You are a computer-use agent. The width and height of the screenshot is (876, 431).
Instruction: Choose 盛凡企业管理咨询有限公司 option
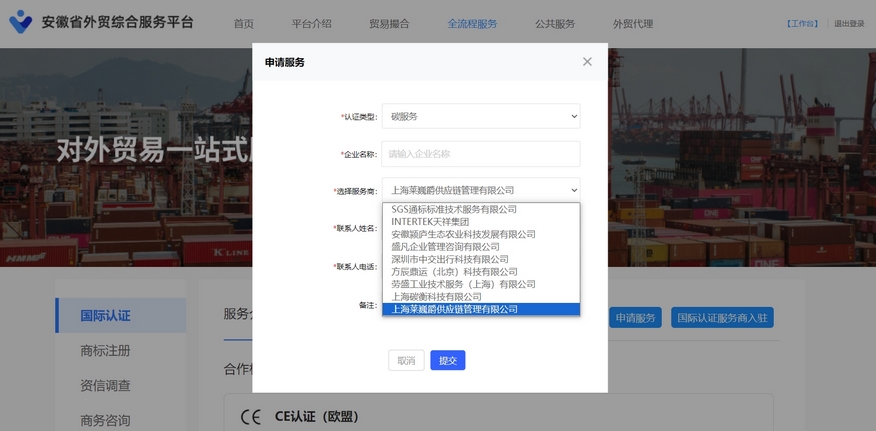[481, 247]
